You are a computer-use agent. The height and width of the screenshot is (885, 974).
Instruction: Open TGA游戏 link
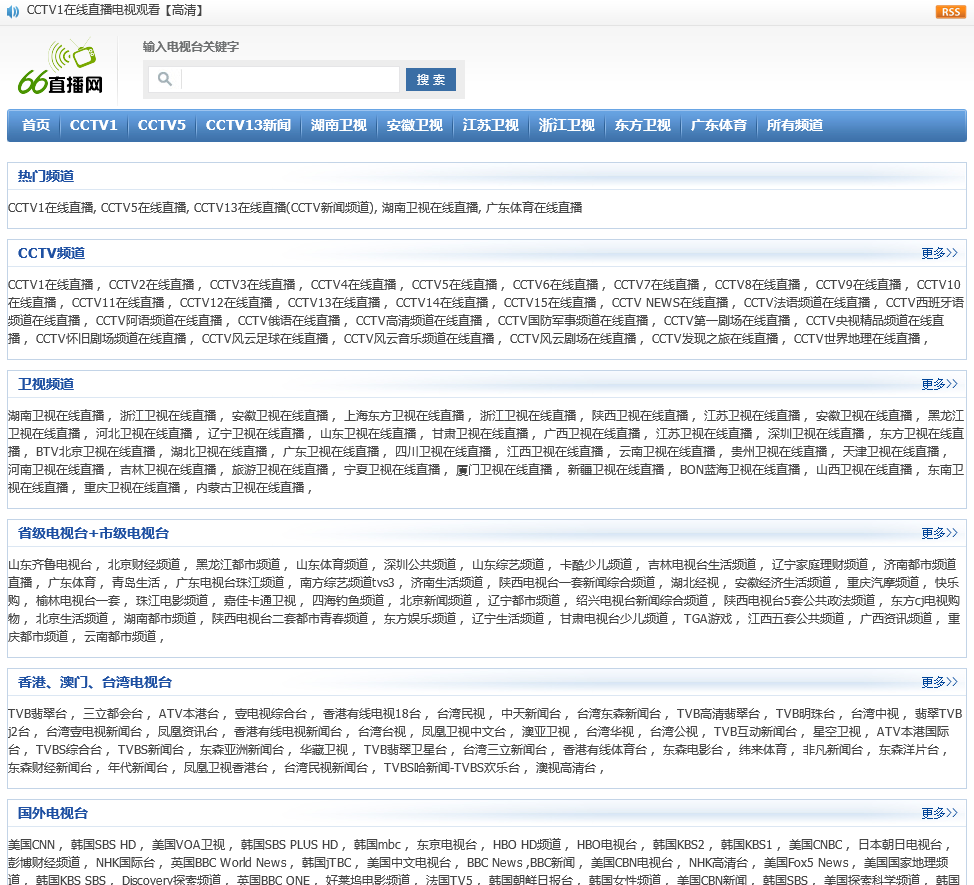pyautogui.click(x=708, y=619)
